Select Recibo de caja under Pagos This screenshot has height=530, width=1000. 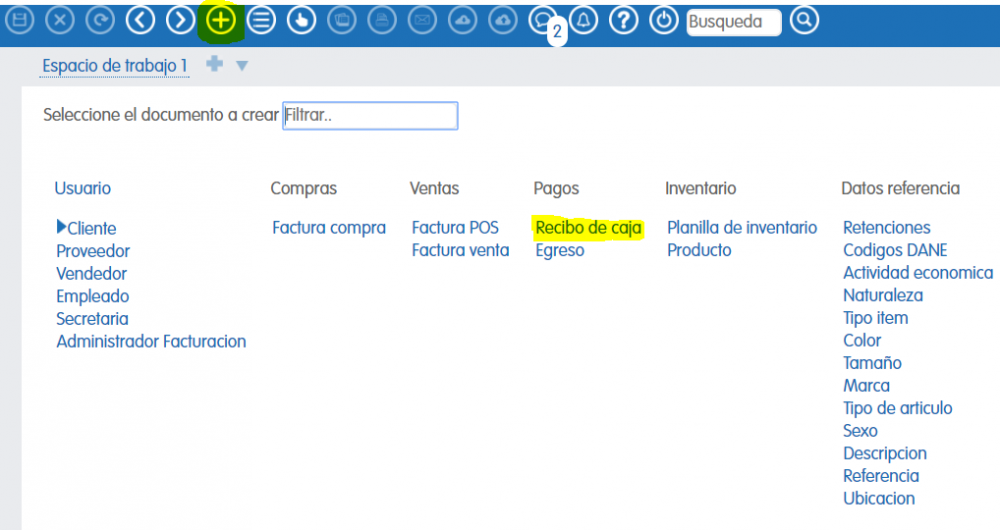589,228
